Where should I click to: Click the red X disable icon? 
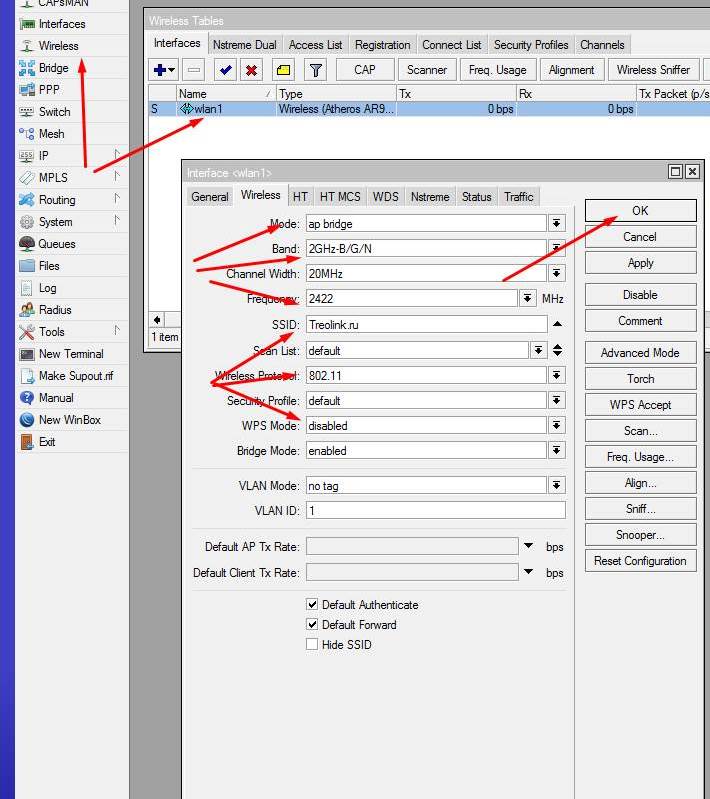(252, 70)
